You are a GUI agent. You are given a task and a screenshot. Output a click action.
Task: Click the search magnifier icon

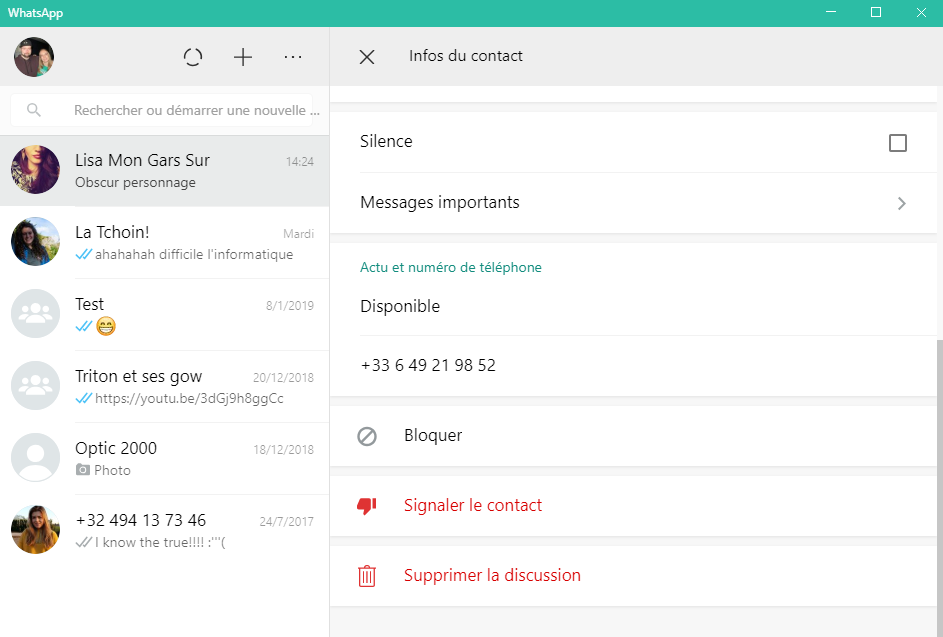(34, 110)
